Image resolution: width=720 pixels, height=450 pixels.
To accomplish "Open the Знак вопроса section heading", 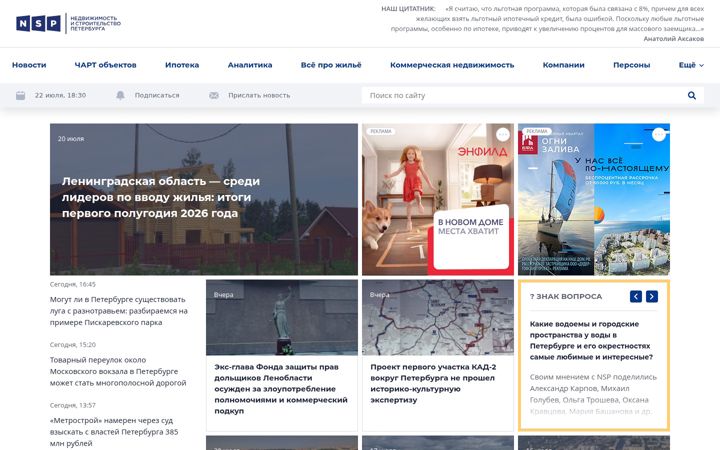I will click(566, 297).
